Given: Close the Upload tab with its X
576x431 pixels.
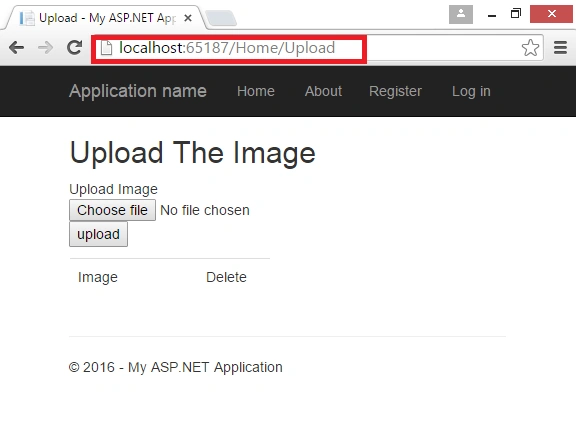Looking at the screenshot, I should [188, 18].
